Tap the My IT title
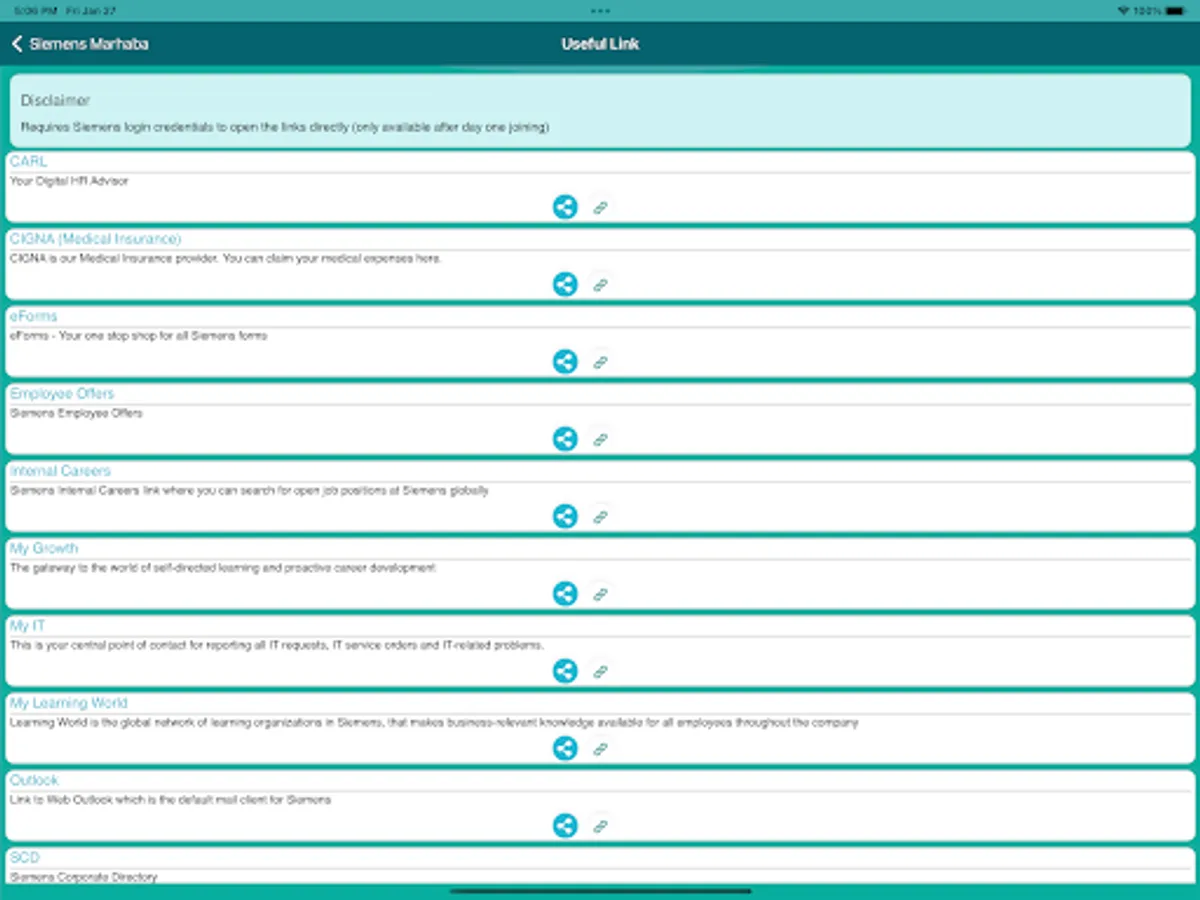Screen dimensions: 1200x900 28,625
